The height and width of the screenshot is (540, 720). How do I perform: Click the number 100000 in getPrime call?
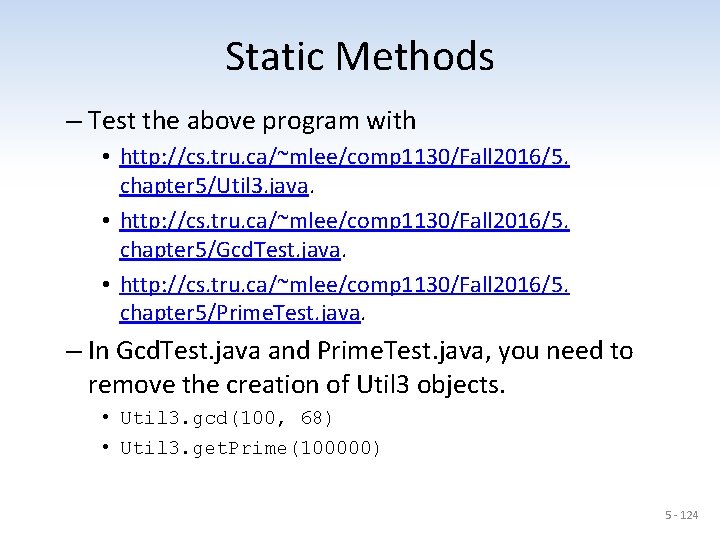tap(337, 448)
